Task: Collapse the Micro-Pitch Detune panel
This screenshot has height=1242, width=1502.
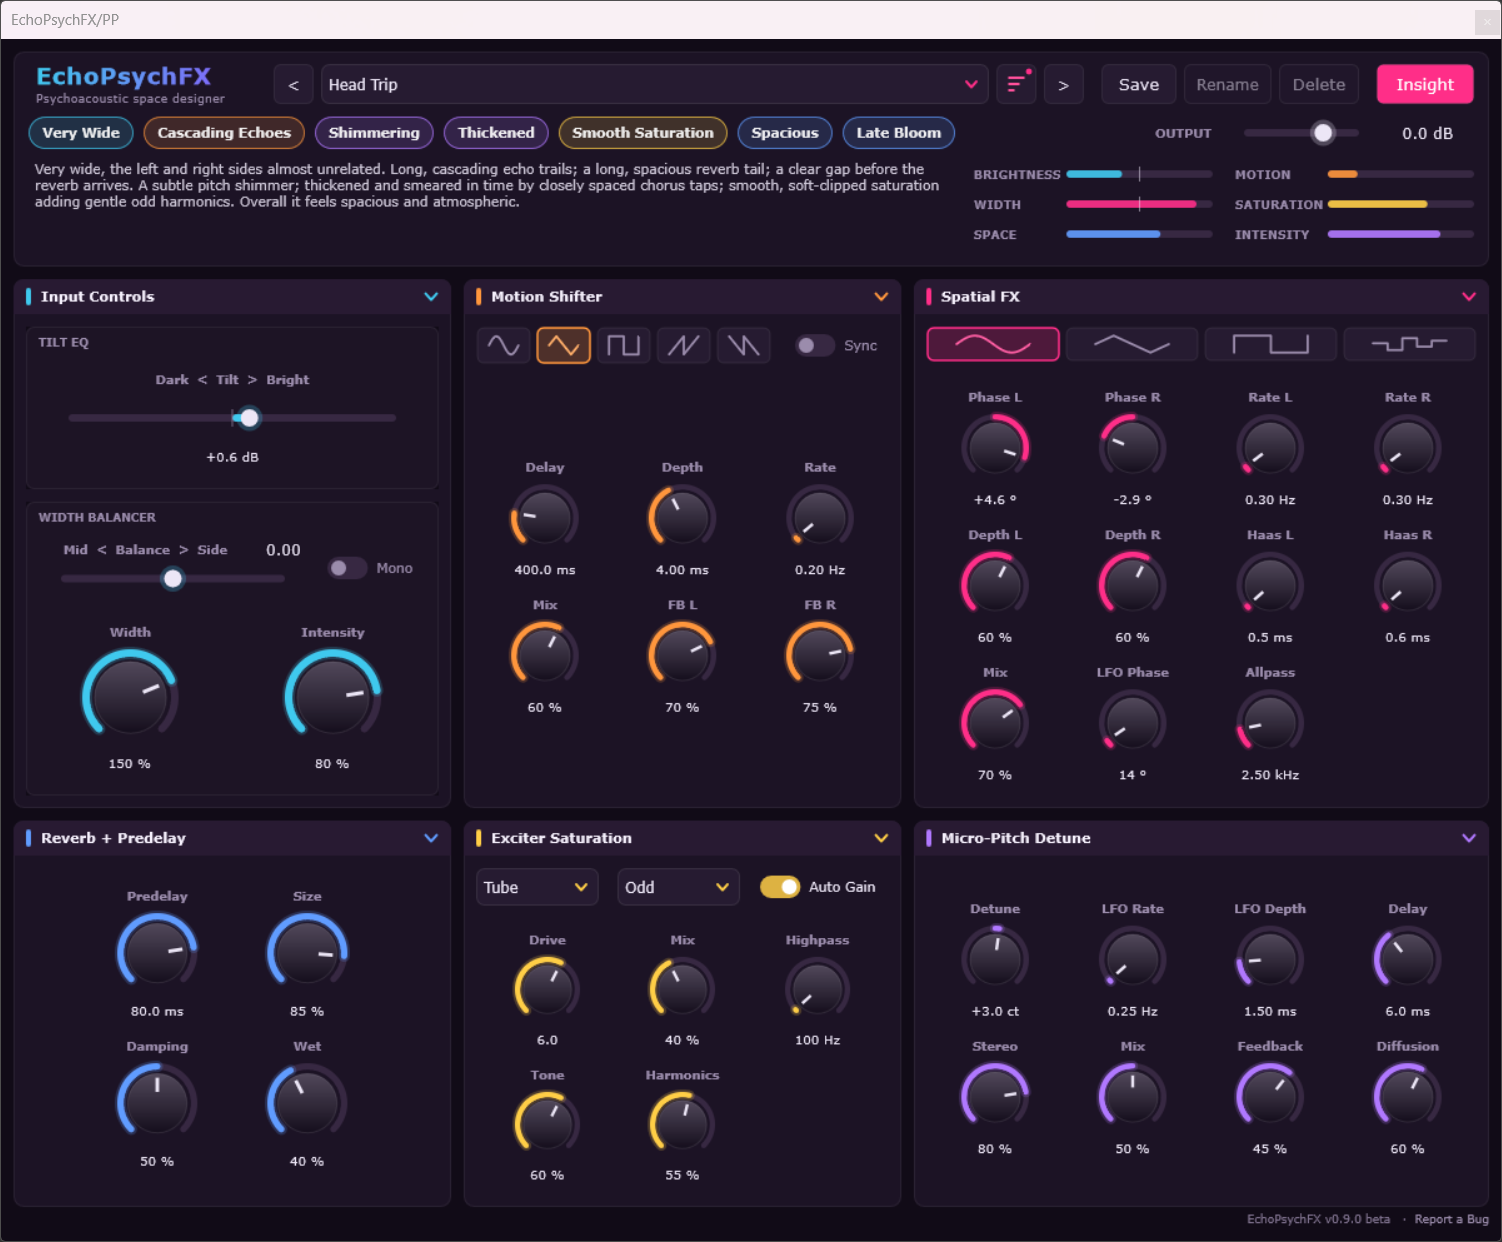Action: (1469, 838)
